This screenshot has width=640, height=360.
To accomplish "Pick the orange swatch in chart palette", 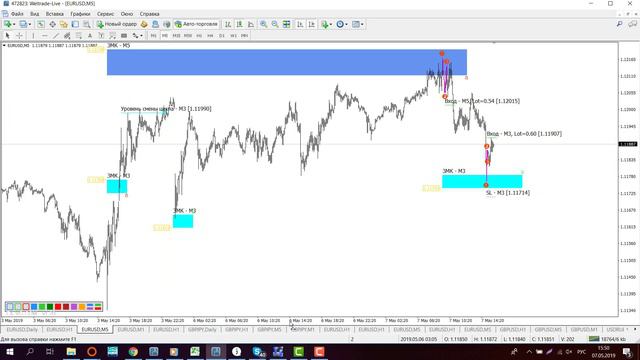I will (82, 307).
